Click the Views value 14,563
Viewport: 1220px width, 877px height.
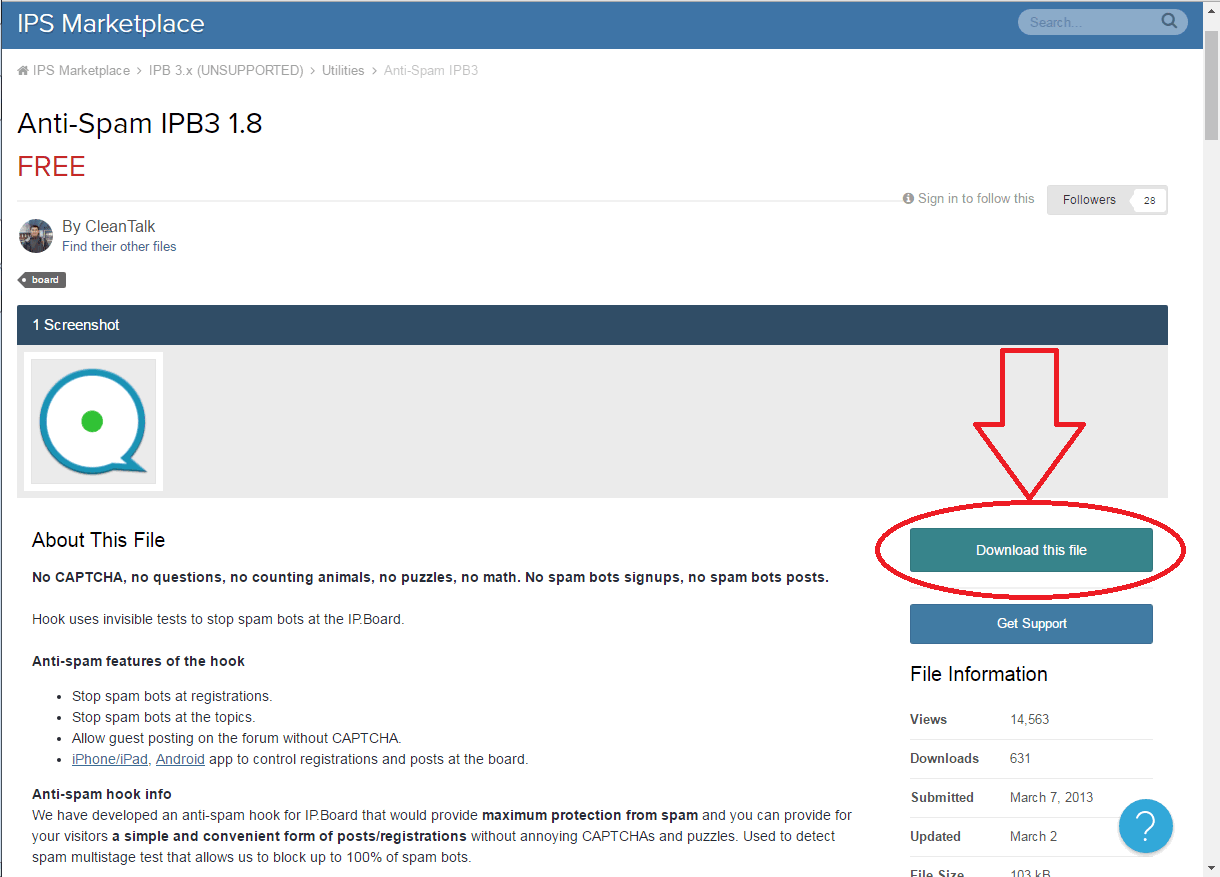1029,720
